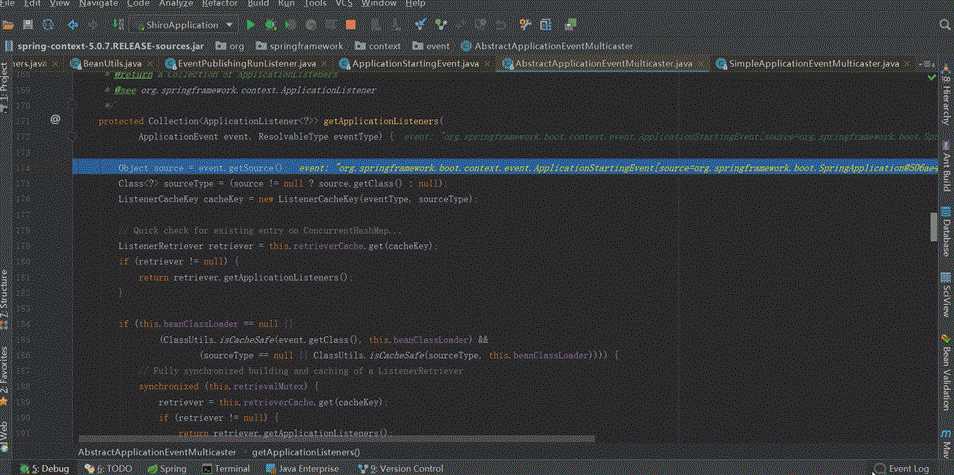Click the VCS update project icon
The width and height of the screenshot is (954, 475).
pos(420,25)
